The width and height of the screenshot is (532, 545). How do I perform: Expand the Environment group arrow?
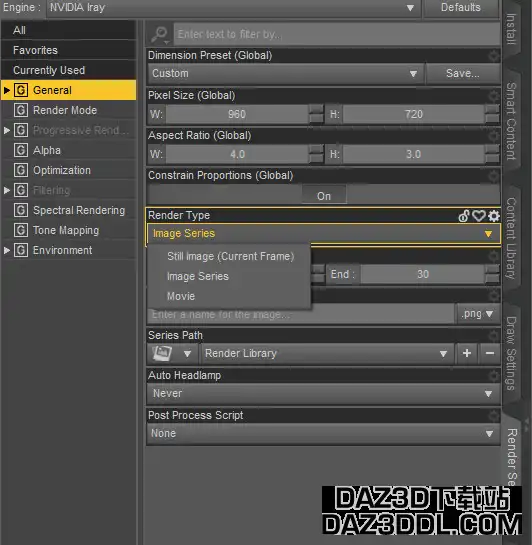[x=7, y=250]
